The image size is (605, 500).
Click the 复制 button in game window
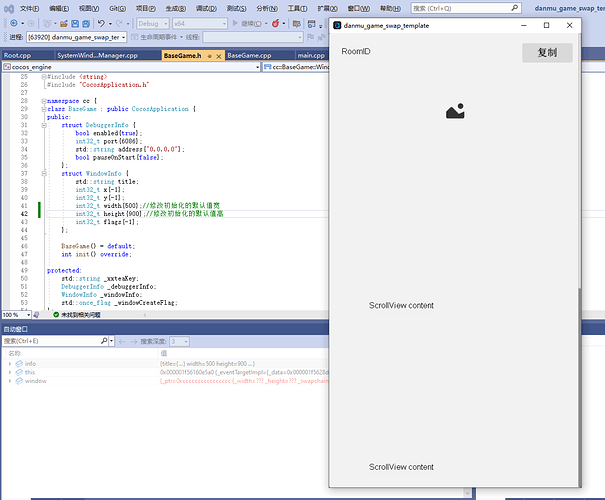pyautogui.click(x=547, y=53)
